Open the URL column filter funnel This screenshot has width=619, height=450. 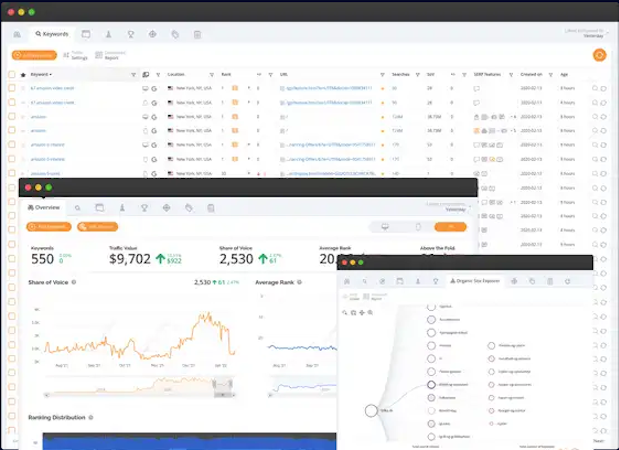pyautogui.click(x=382, y=75)
